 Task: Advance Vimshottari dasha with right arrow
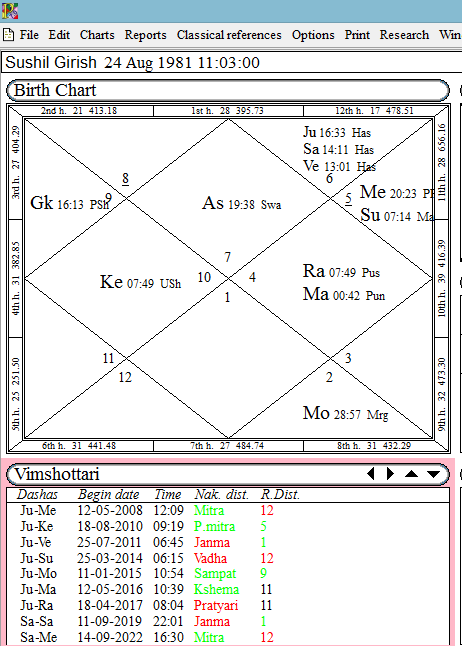point(390,473)
